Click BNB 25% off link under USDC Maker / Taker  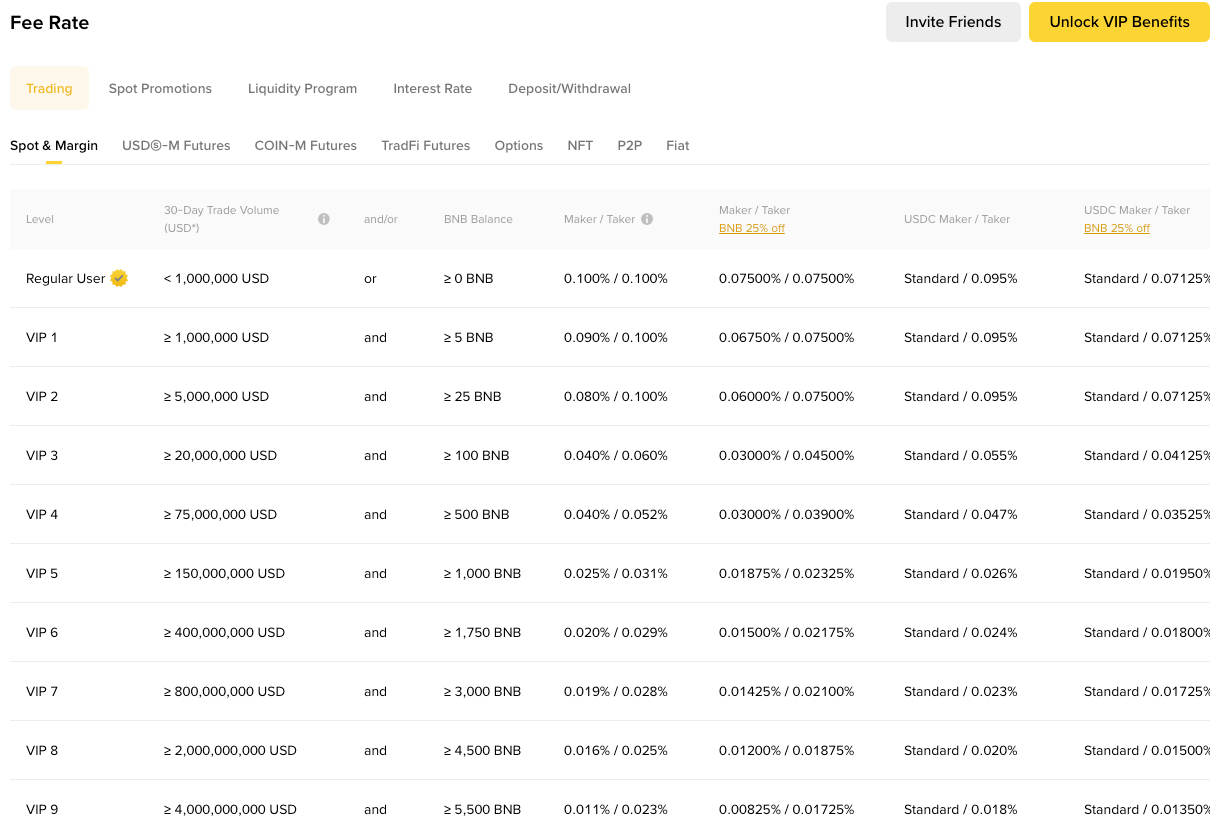[x=1116, y=228]
